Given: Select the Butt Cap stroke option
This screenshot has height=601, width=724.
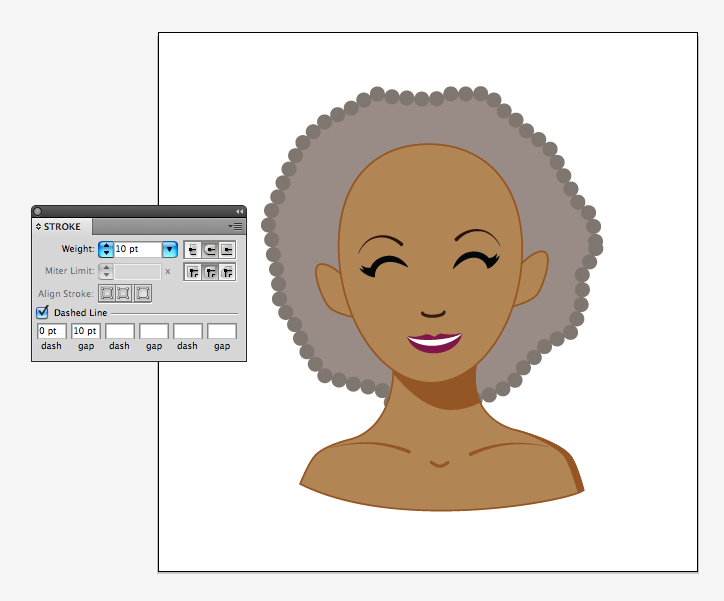Looking at the screenshot, I should coord(193,250).
